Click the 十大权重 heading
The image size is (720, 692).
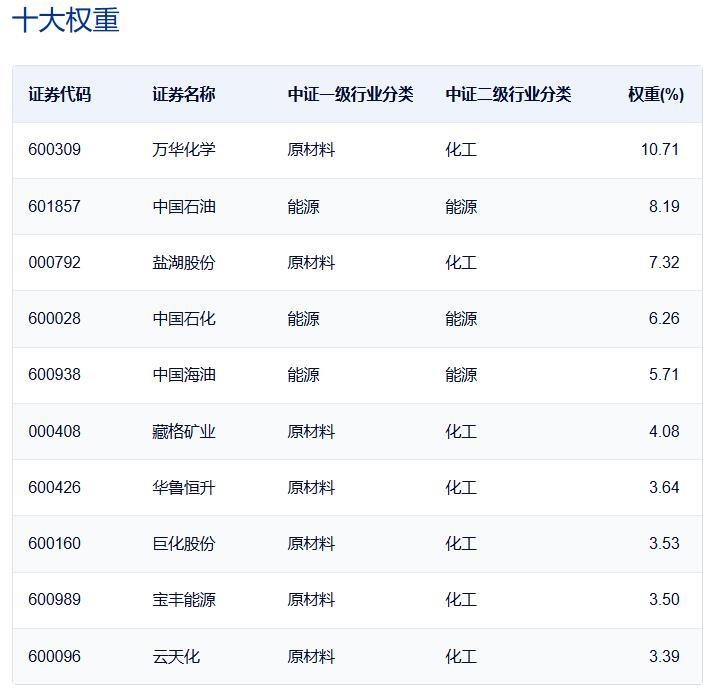tap(66, 20)
